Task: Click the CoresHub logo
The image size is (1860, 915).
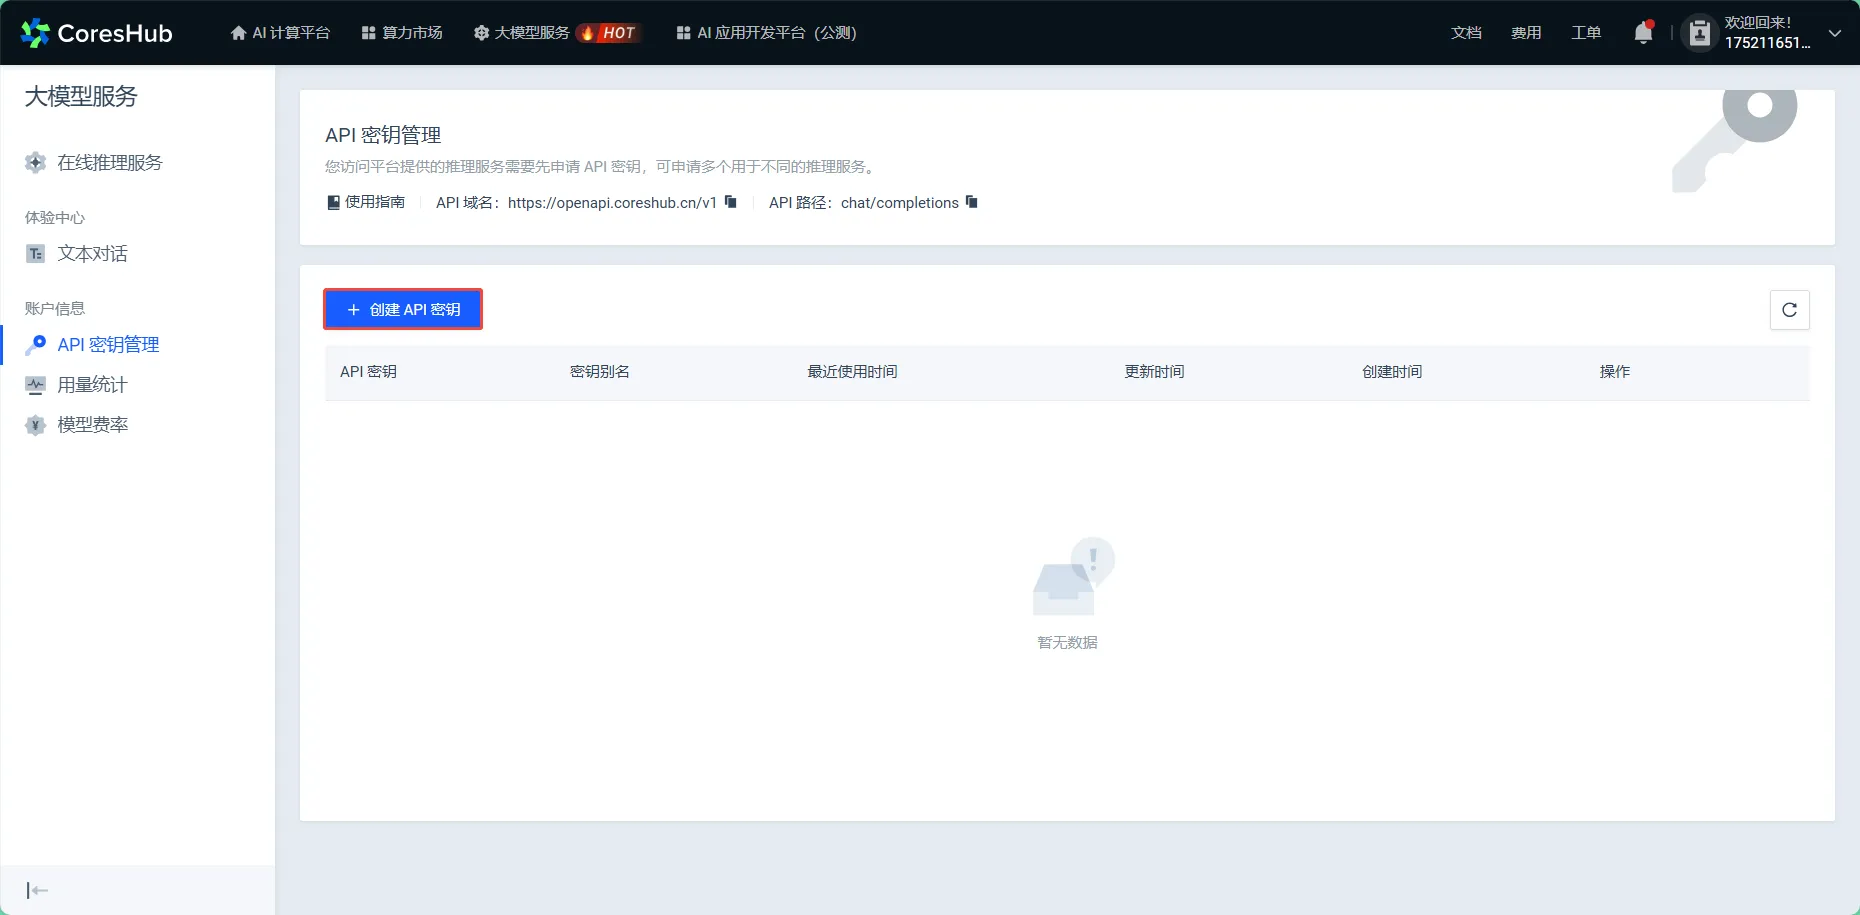Action: click(97, 33)
